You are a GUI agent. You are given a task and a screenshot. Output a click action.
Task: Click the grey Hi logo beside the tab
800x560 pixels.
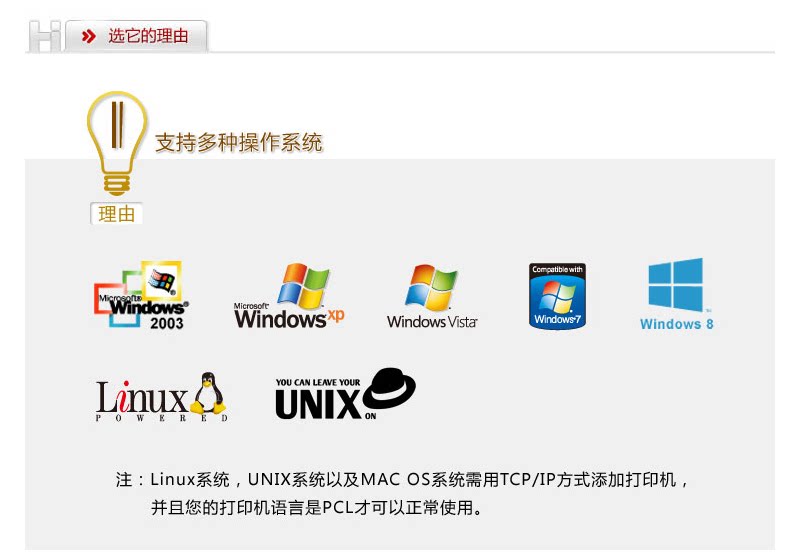tap(45, 36)
